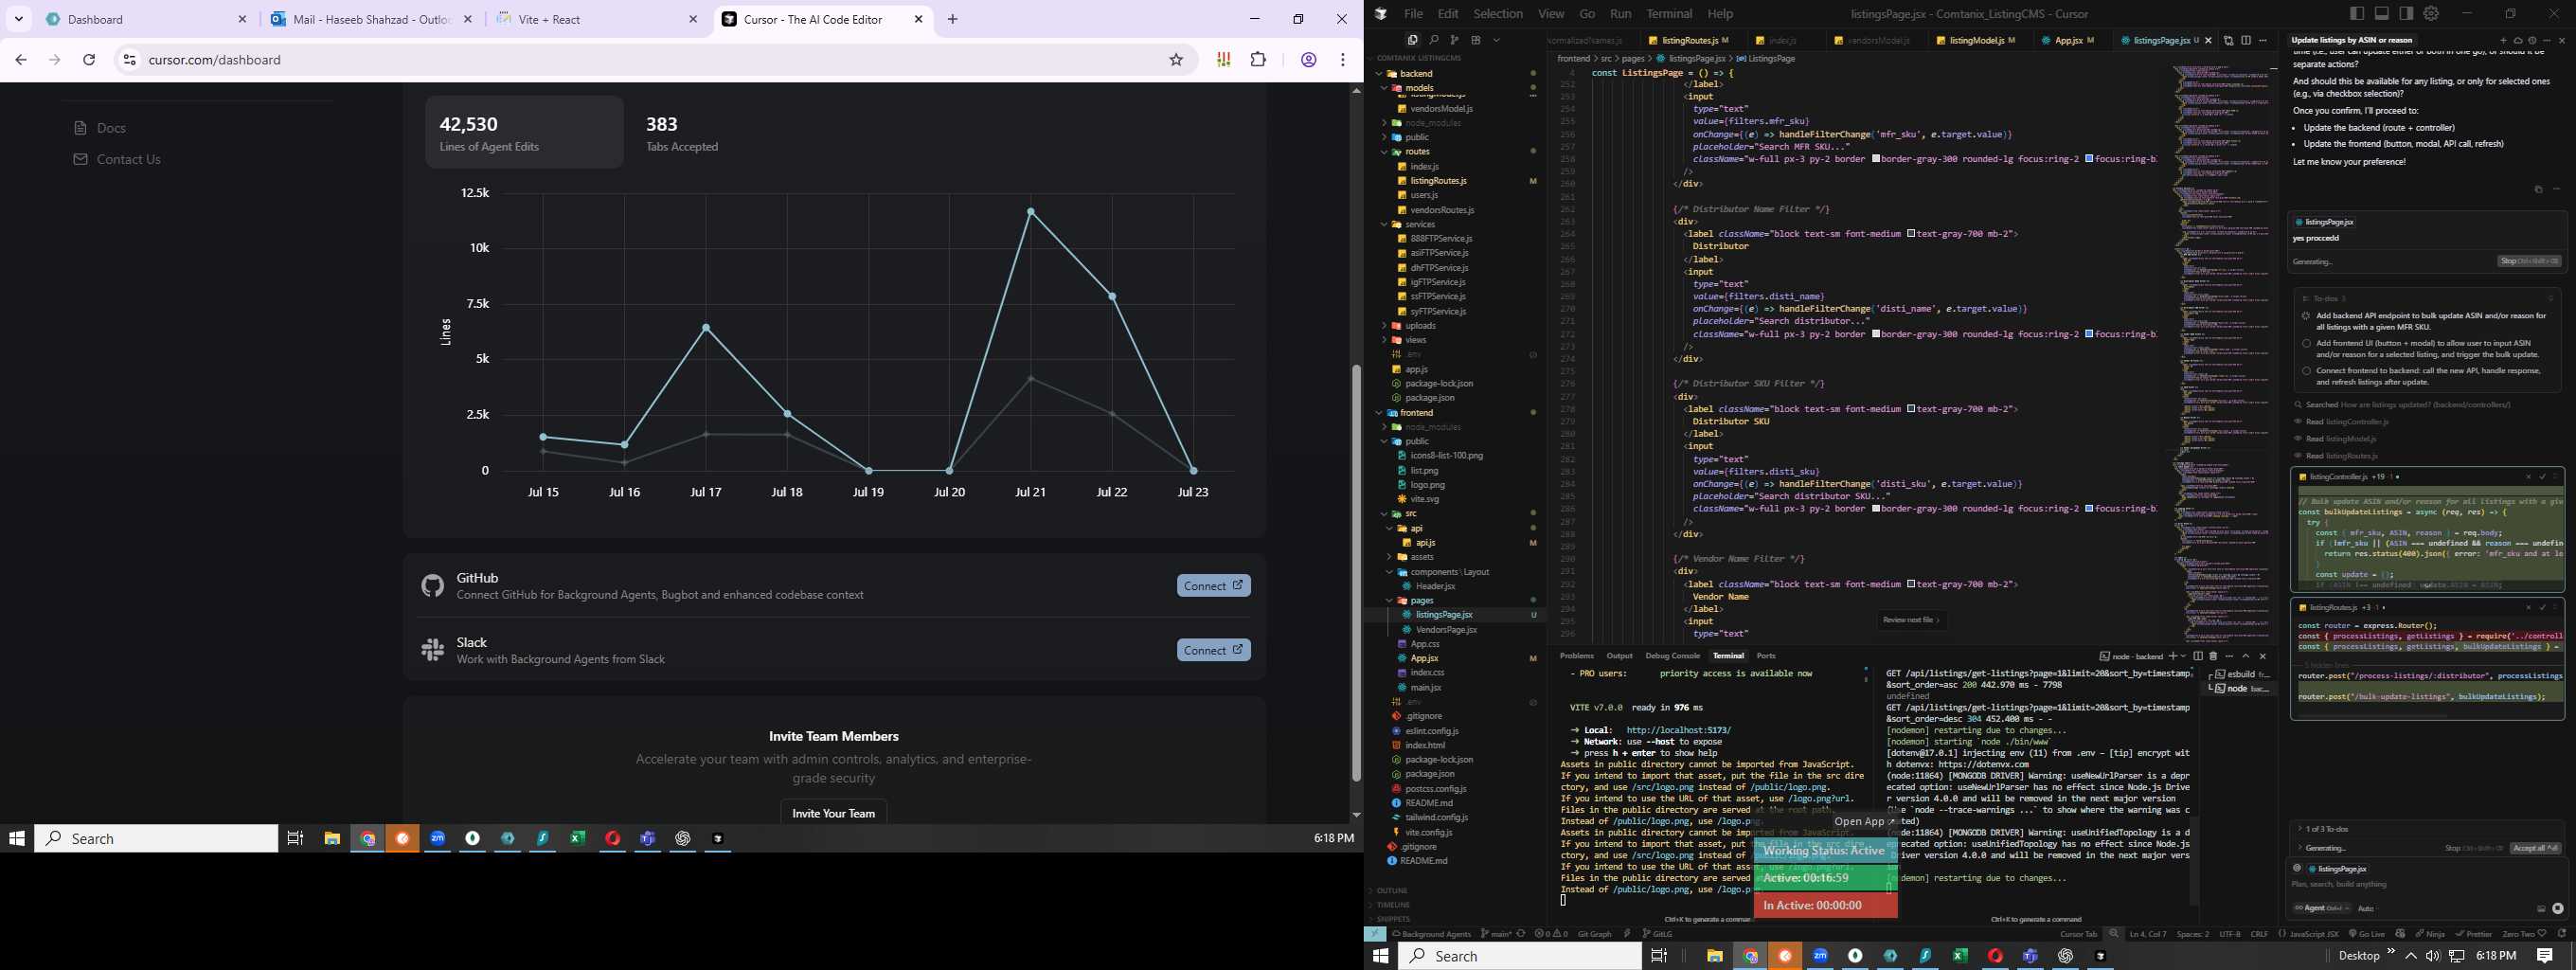The image size is (2576, 970).
Task: Open Source Control view in Cursor
Action: click(x=1454, y=40)
